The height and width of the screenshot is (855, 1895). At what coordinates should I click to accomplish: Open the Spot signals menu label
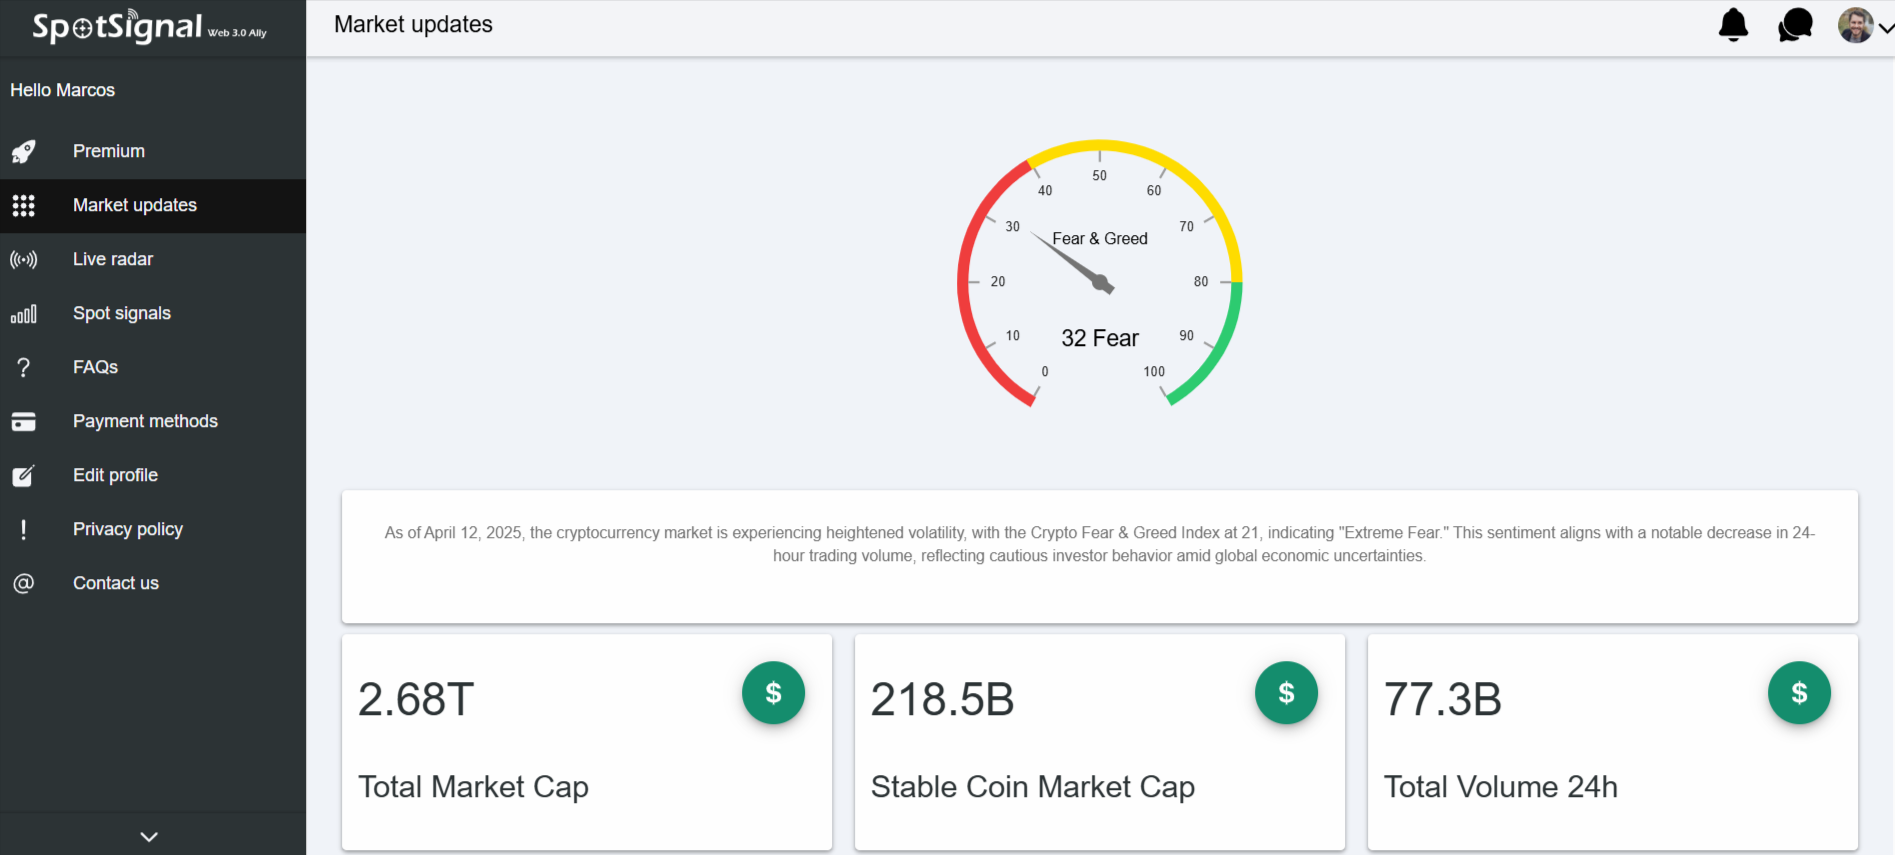122,313
